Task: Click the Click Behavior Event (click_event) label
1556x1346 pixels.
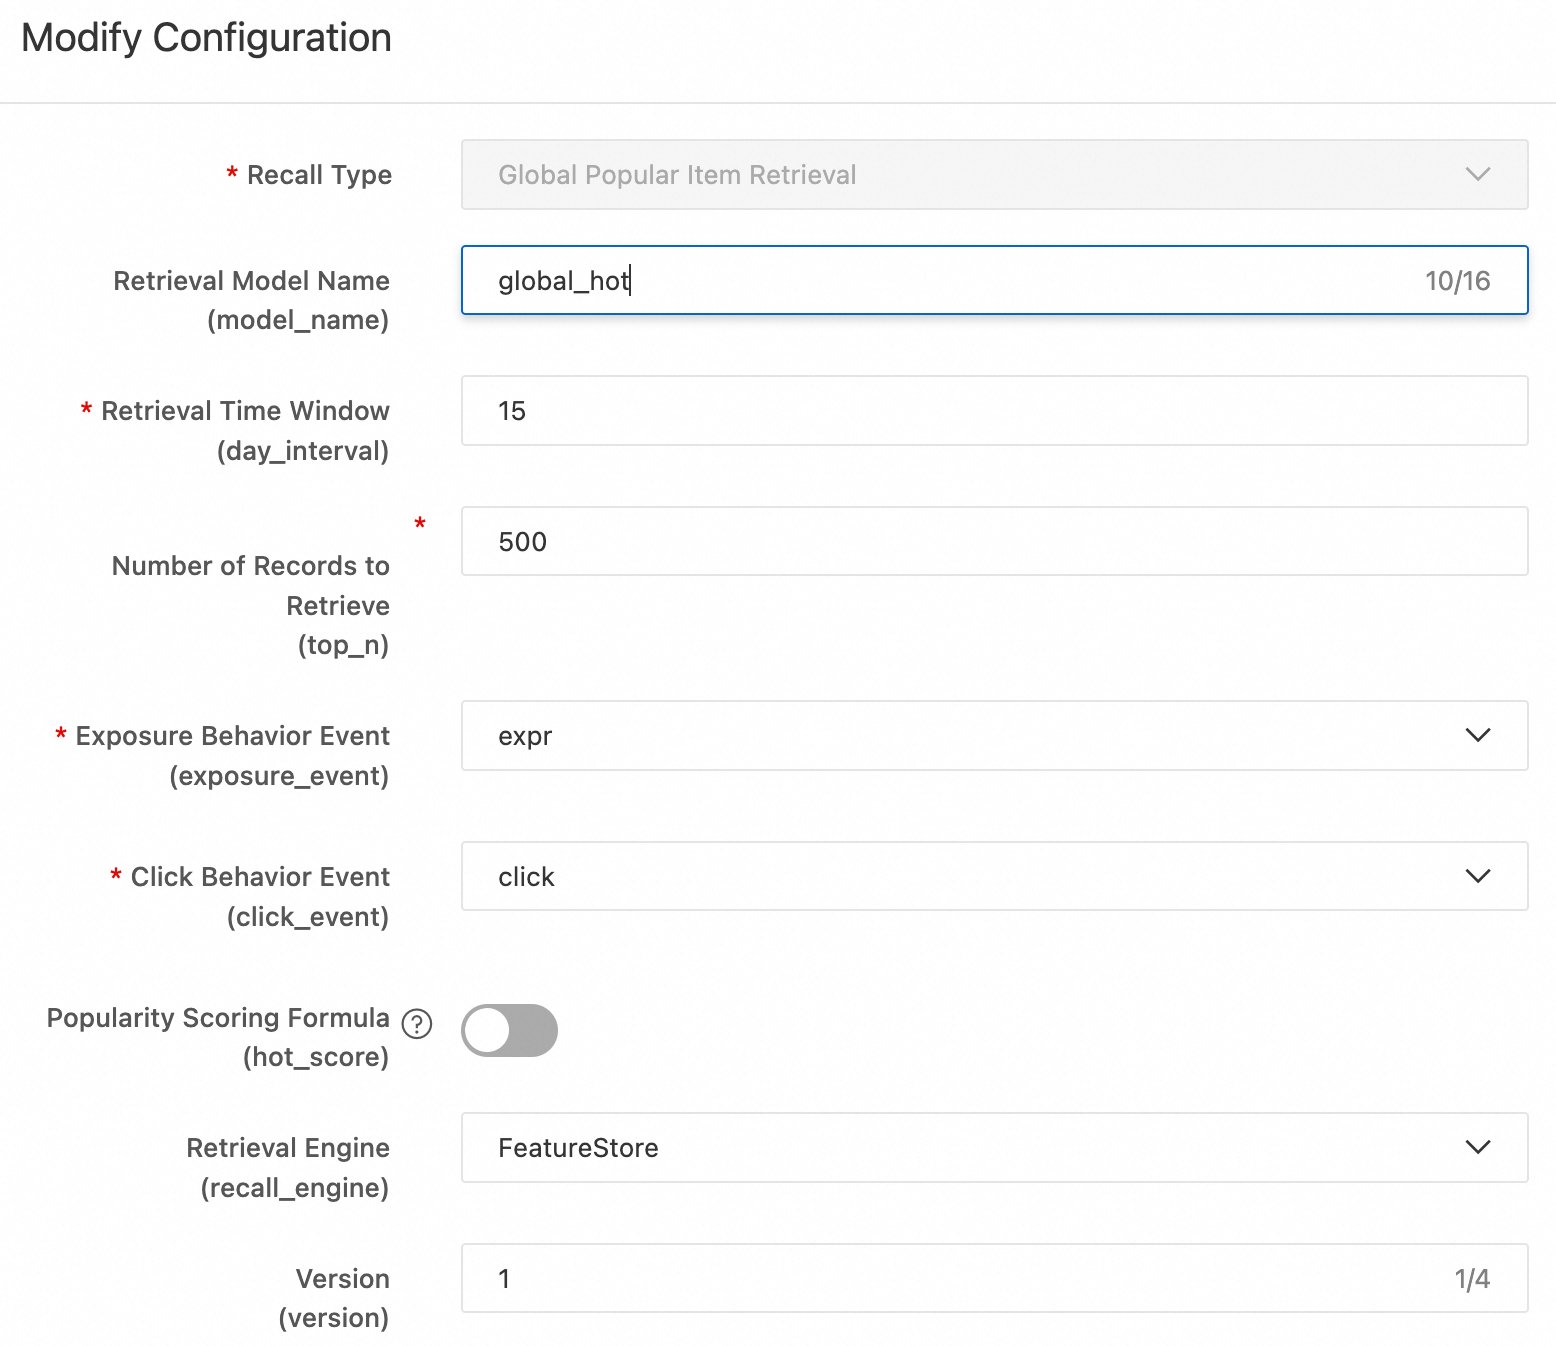Action: (x=260, y=897)
